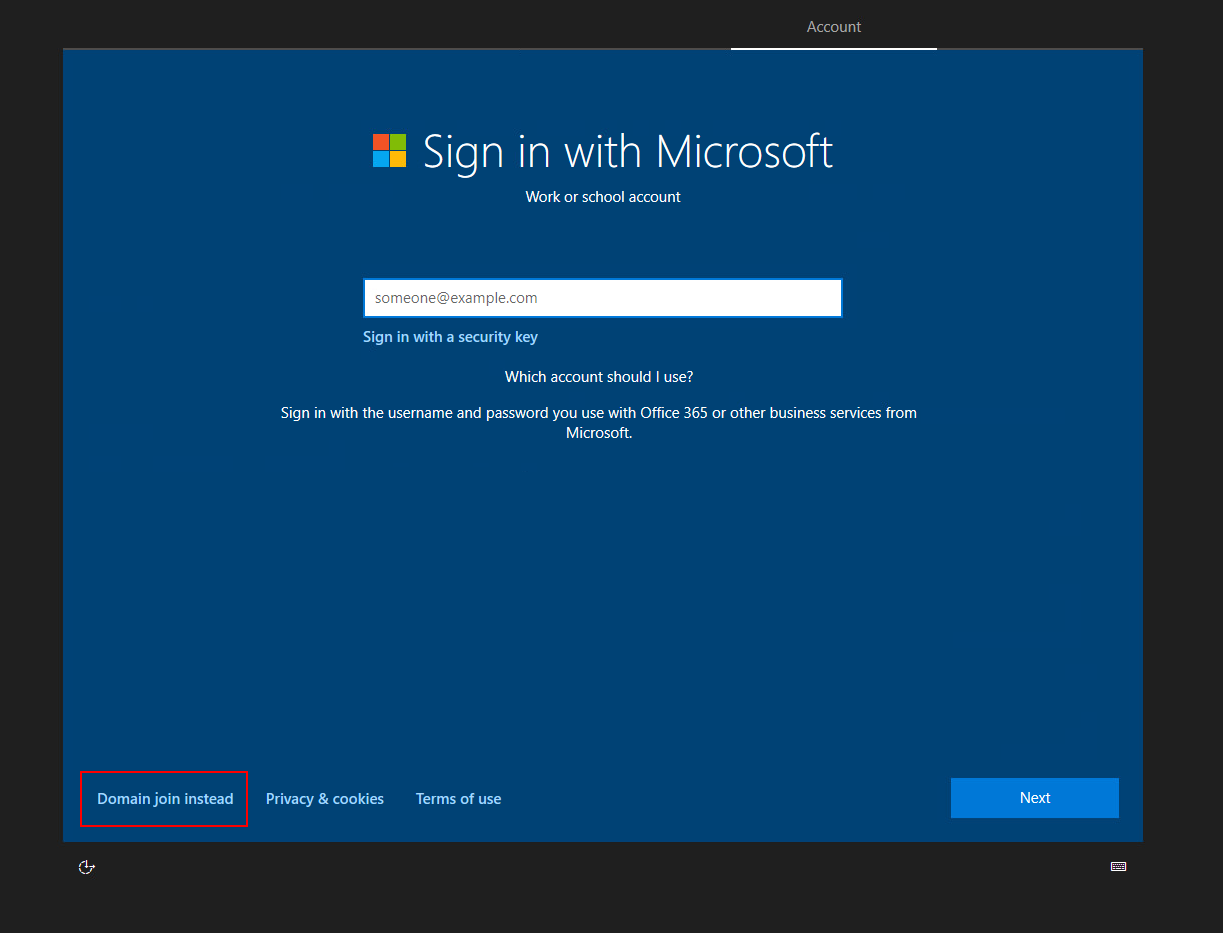This screenshot has width=1223, height=933.
Task: Click the 'Work or school account' subtitle
Action: click(603, 197)
